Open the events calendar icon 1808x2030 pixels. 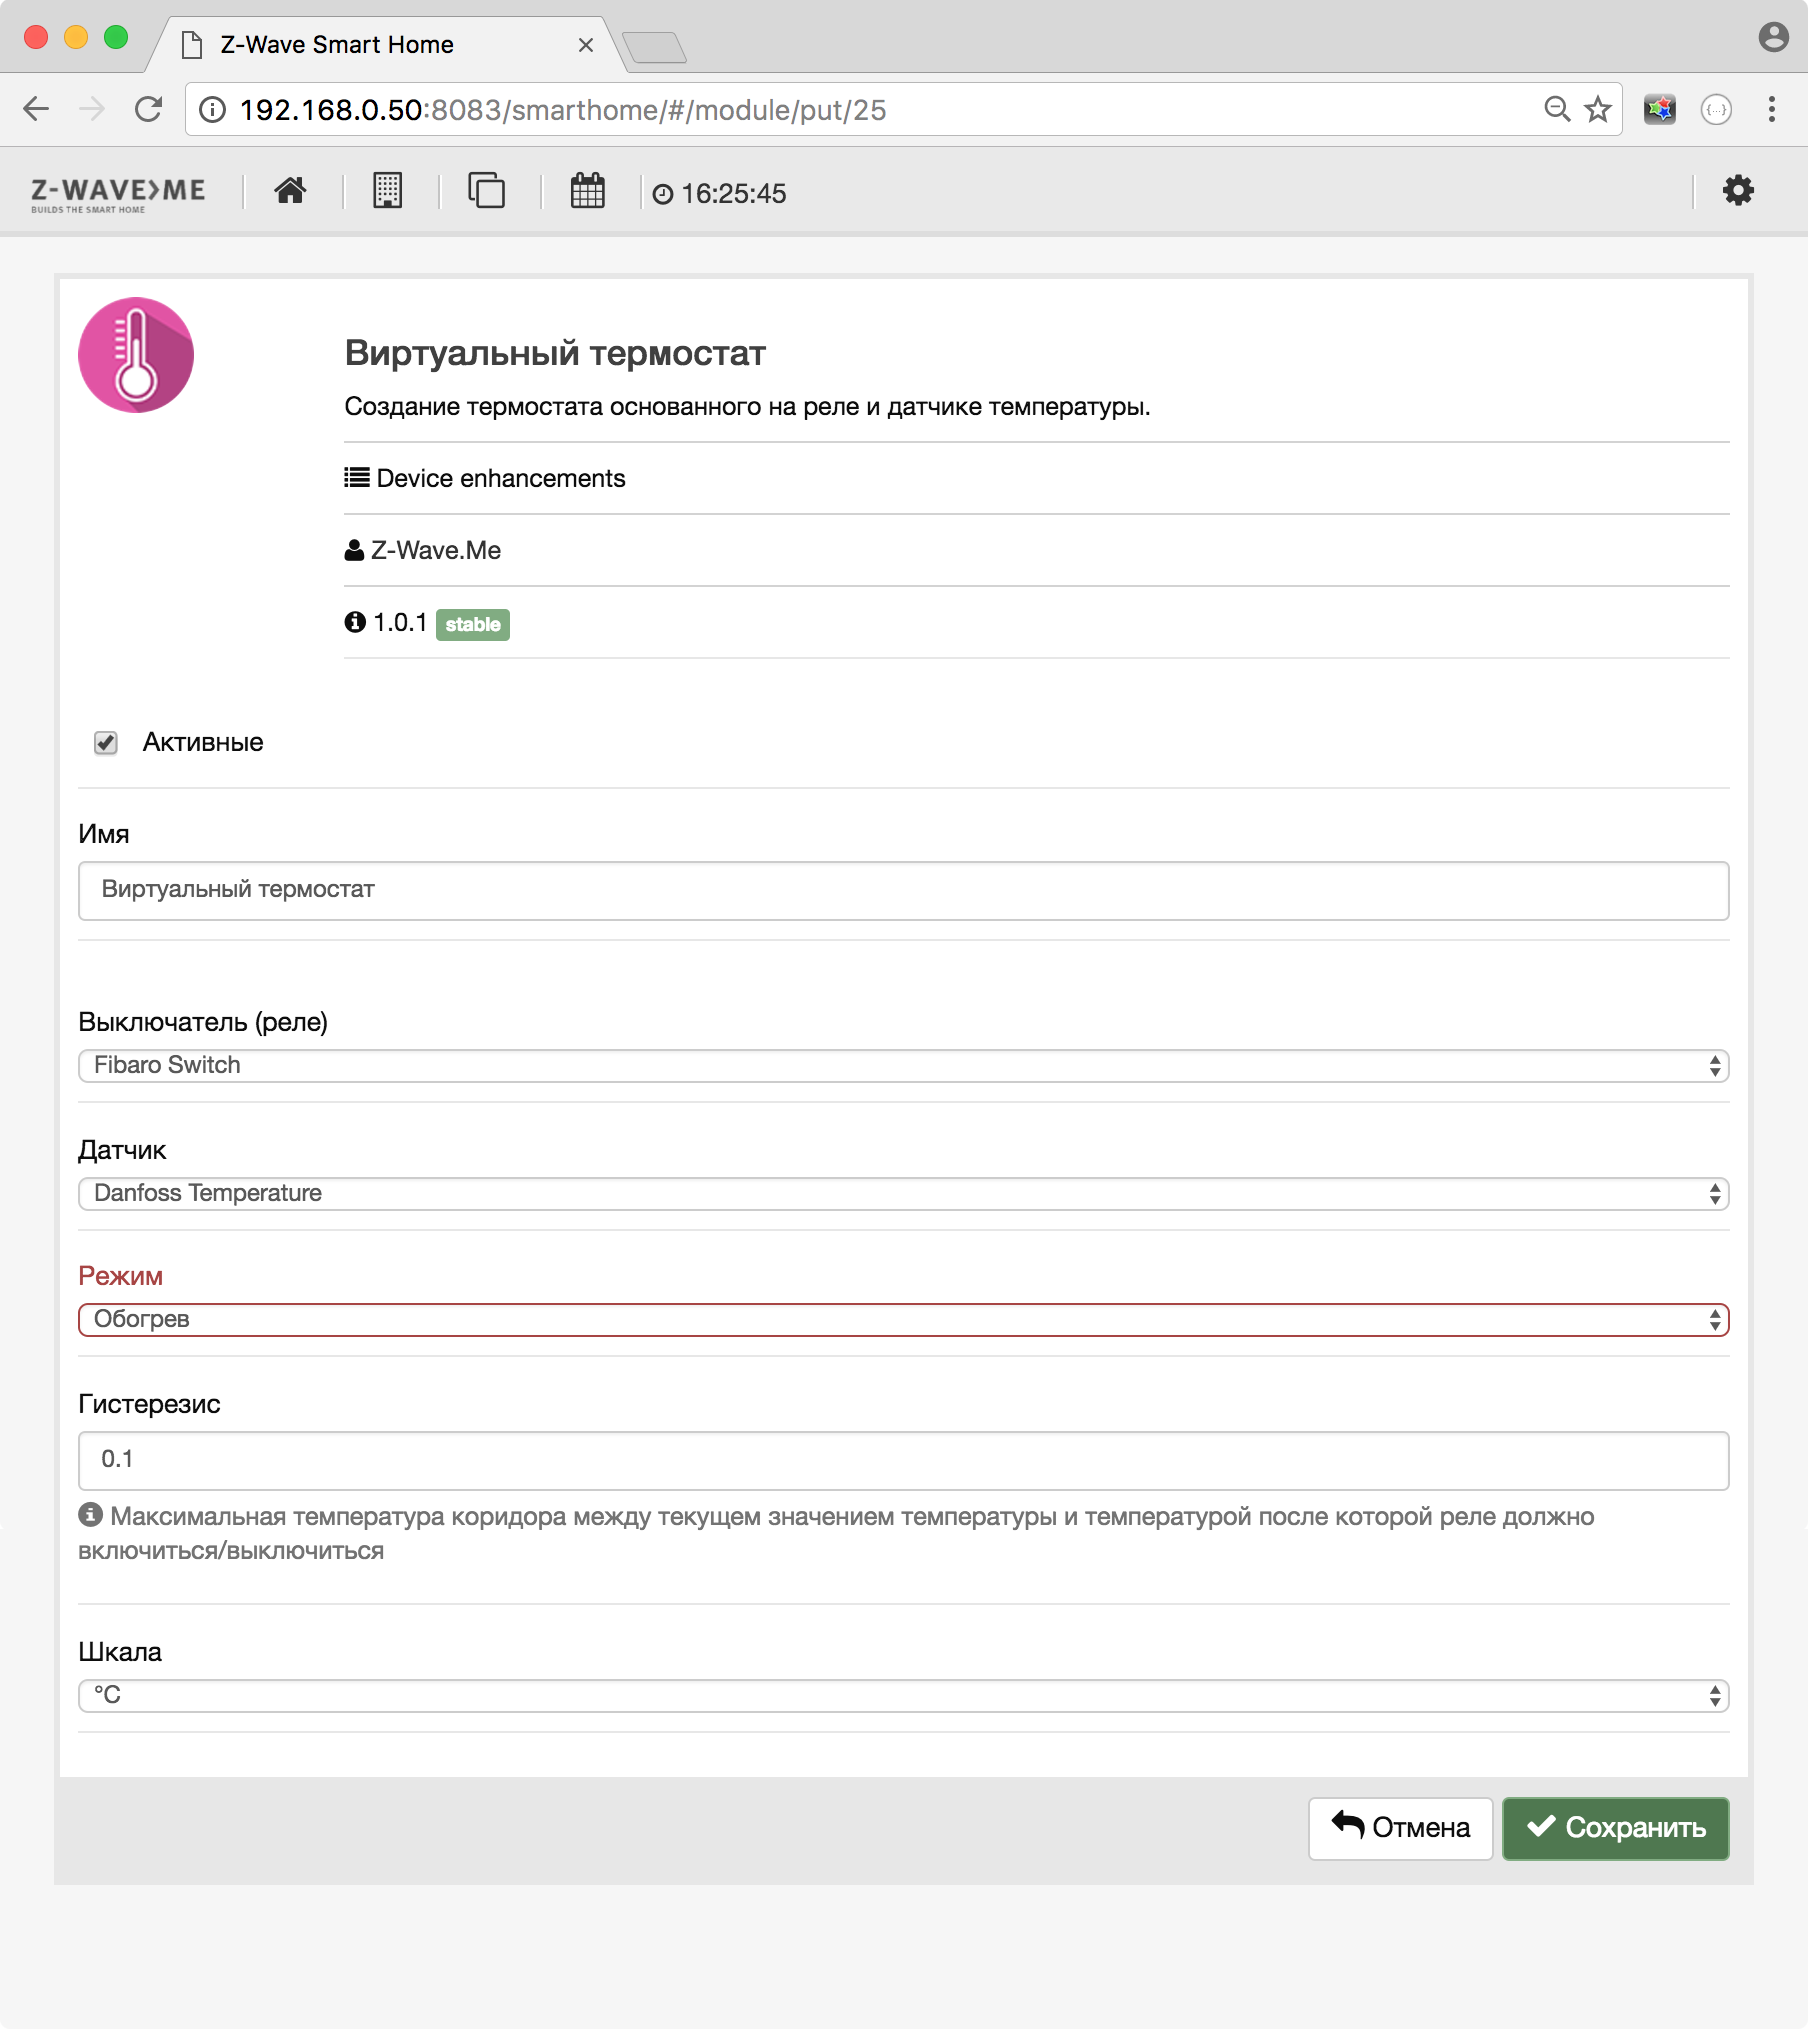(x=588, y=190)
